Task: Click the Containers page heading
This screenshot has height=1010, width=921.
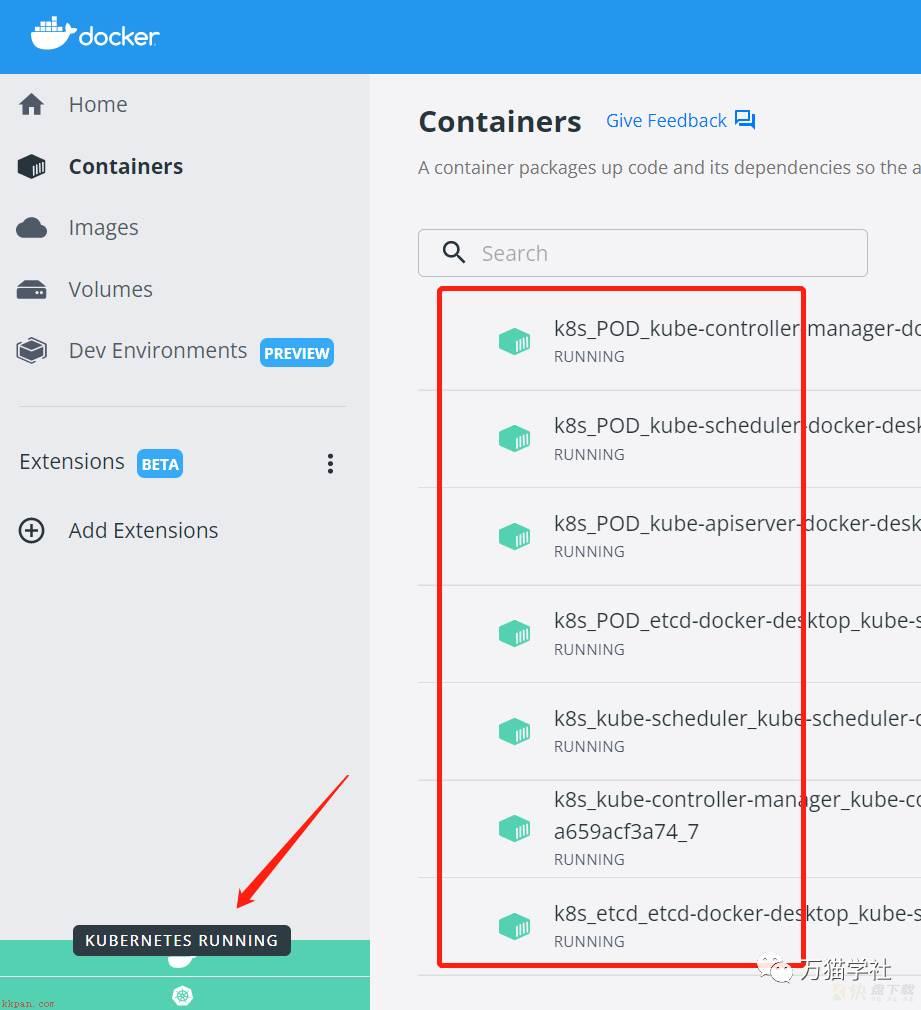Action: tap(500, 122)
